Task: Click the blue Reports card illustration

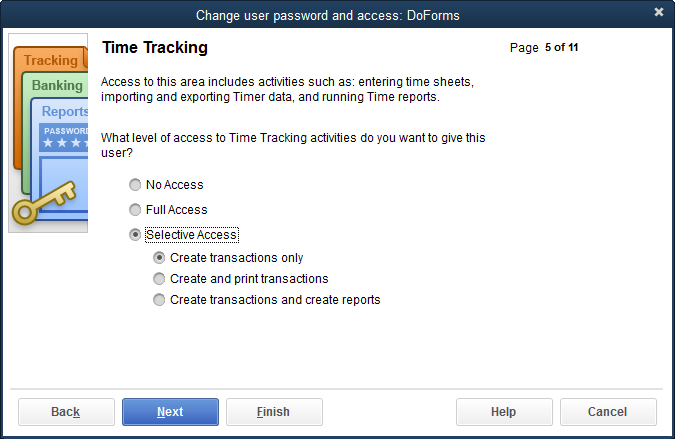Action: tap(65, 112)
